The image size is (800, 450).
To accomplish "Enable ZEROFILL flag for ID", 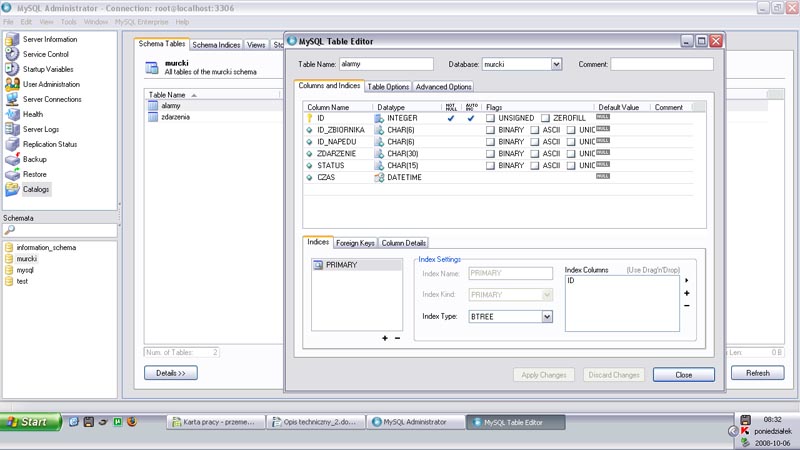I will pos(545,118).
